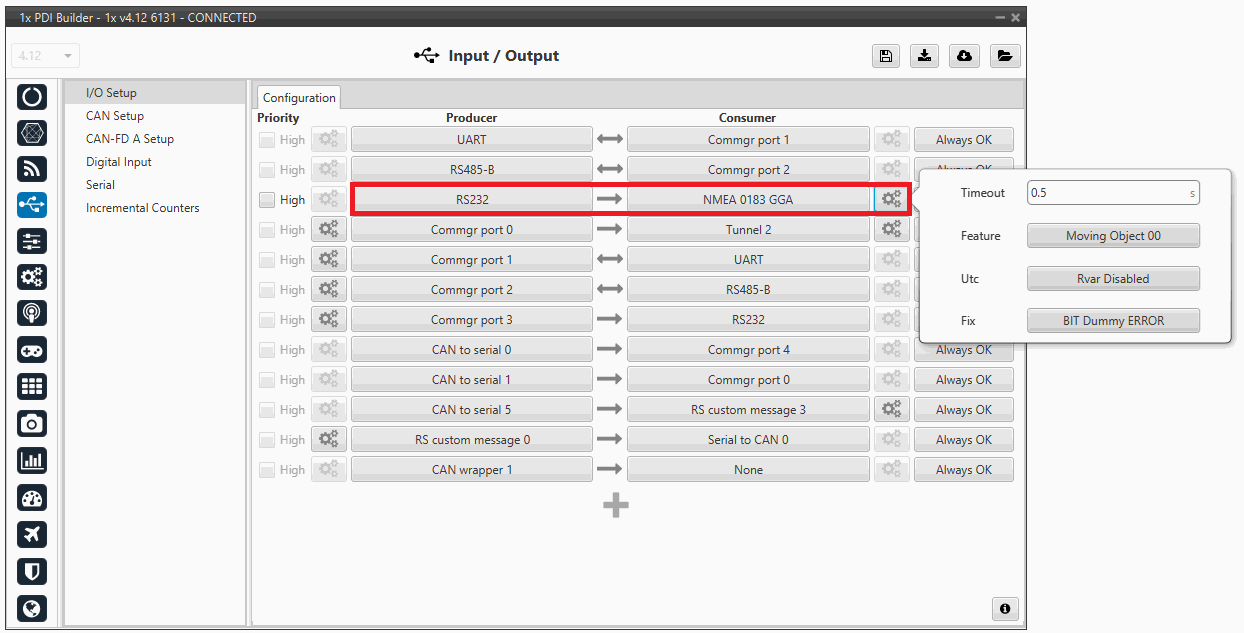Image resolution: width=1244 pixels, height=633 pixels.
Task: Switch to the Configuration tab
Action: point(299,98)
